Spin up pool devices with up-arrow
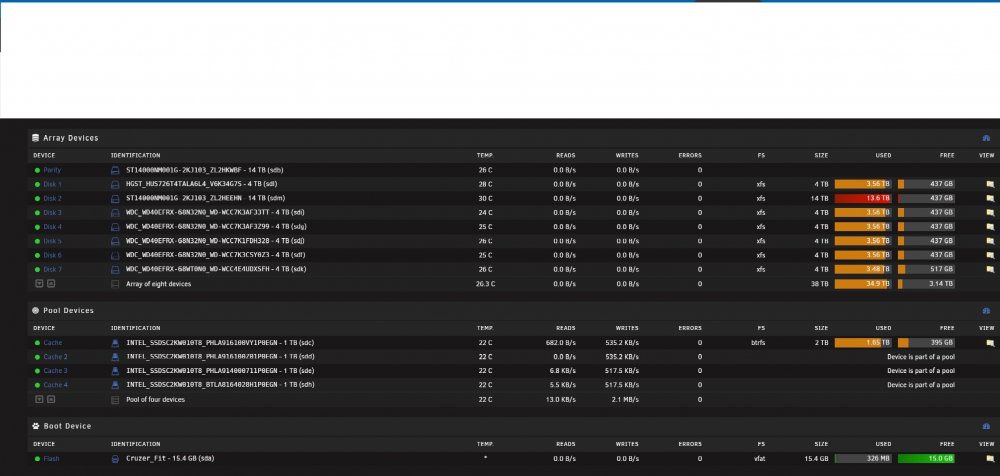 point(51,399)
